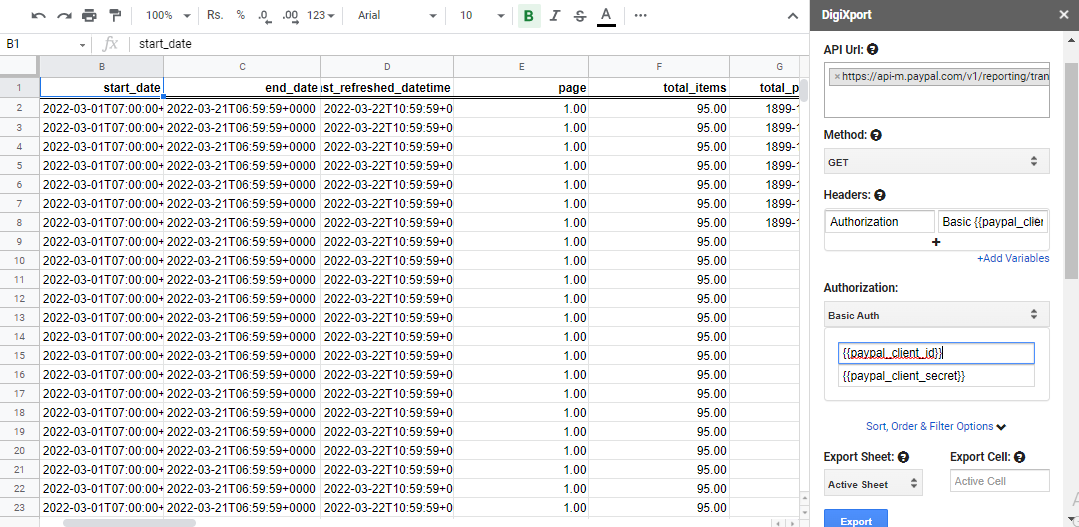The image size is (1079, 527).
Task: Select the start_date header cell
Action: coord(102,87)
